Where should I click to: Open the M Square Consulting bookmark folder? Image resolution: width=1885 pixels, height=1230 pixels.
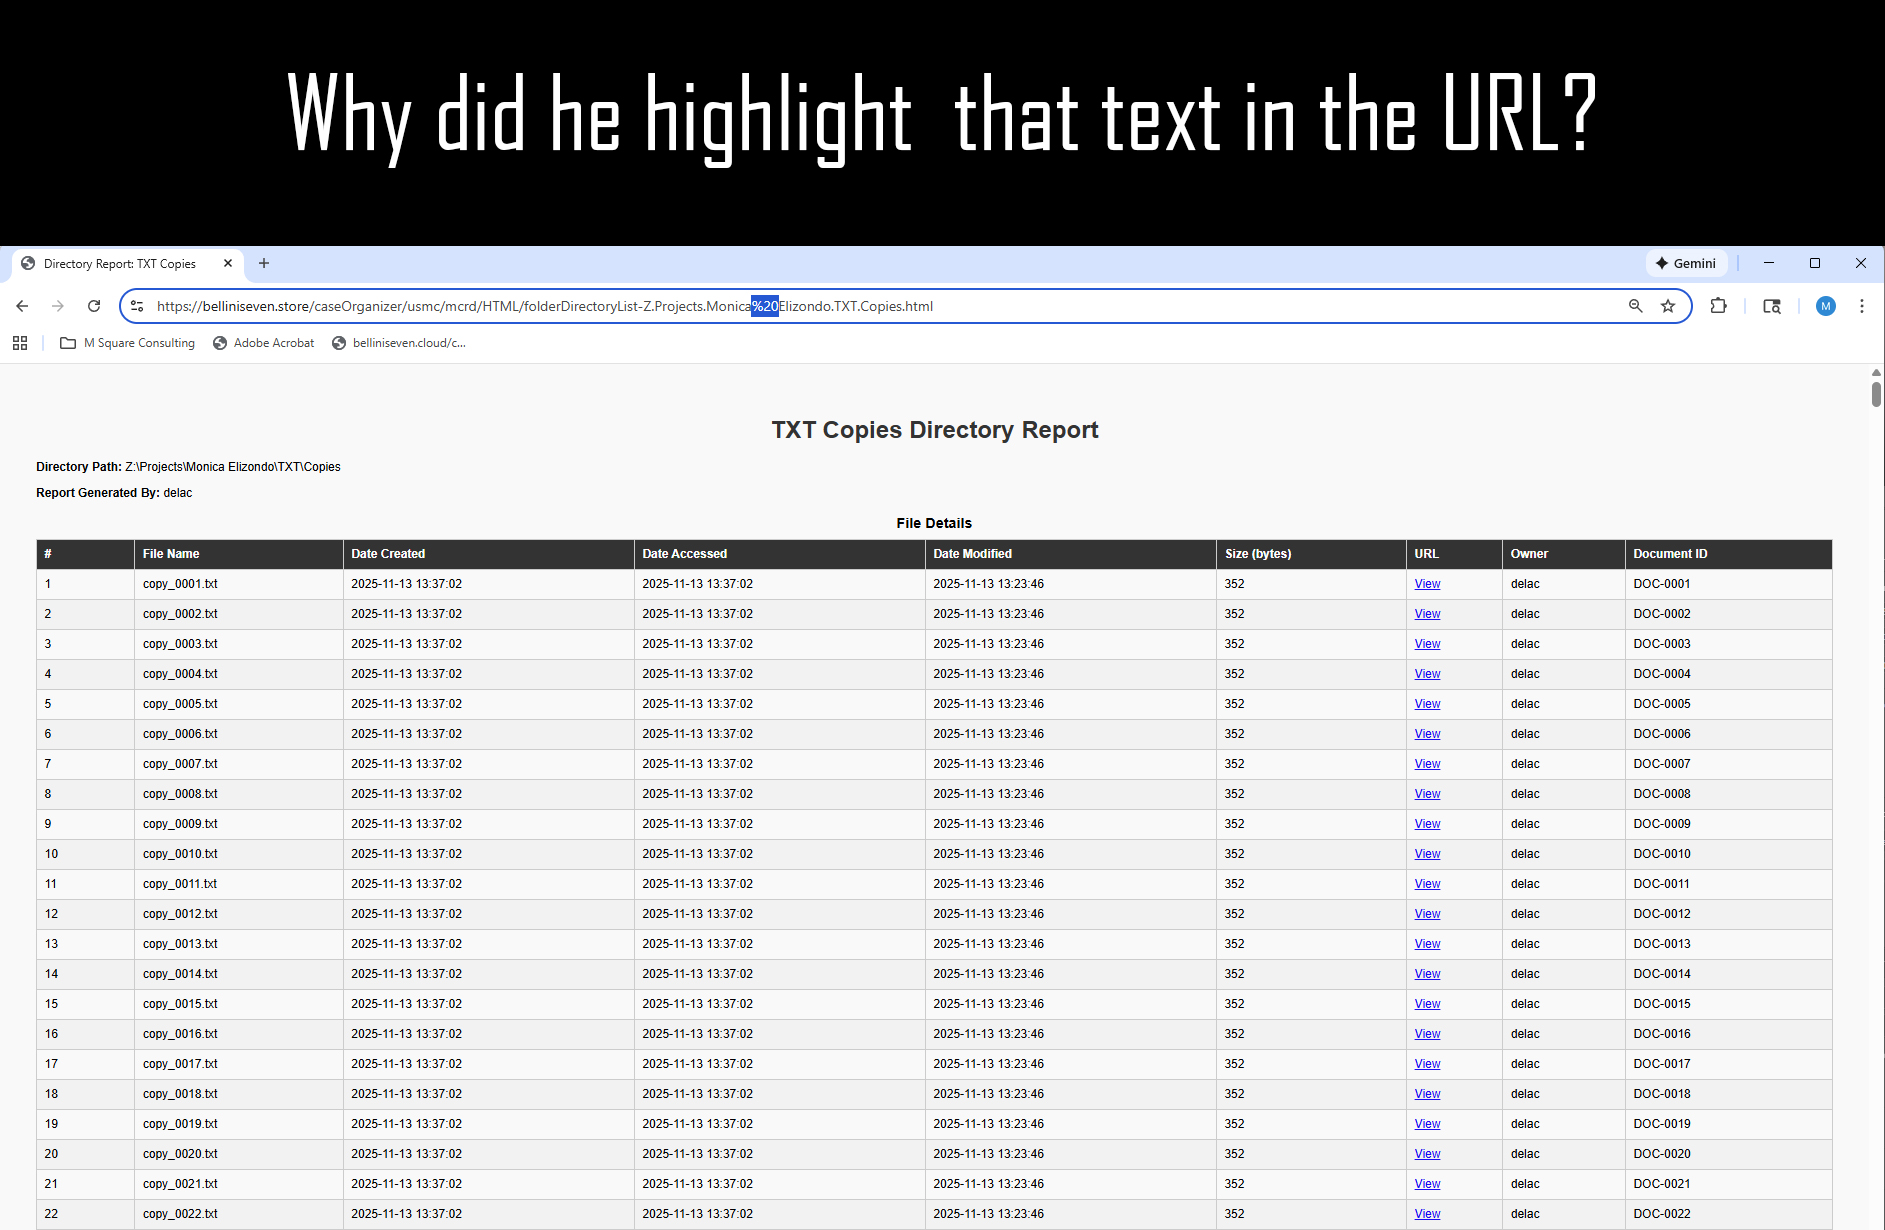click(x=128, y=343)
